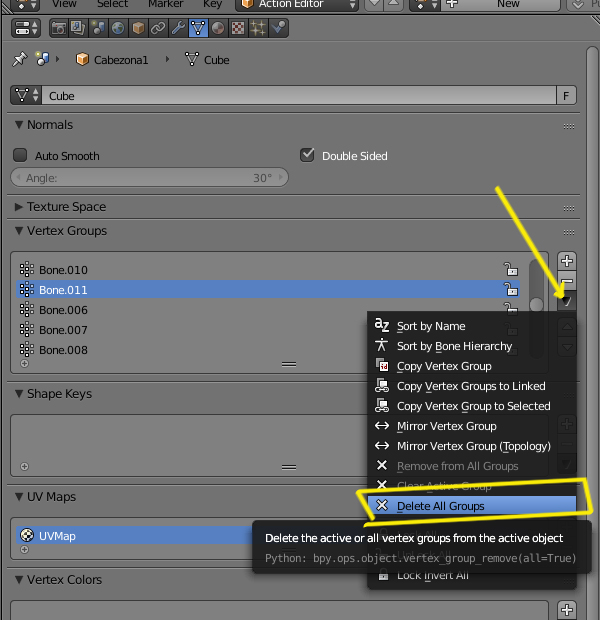Open the Scene properties tab
The image size is (600, 620).
98,28
